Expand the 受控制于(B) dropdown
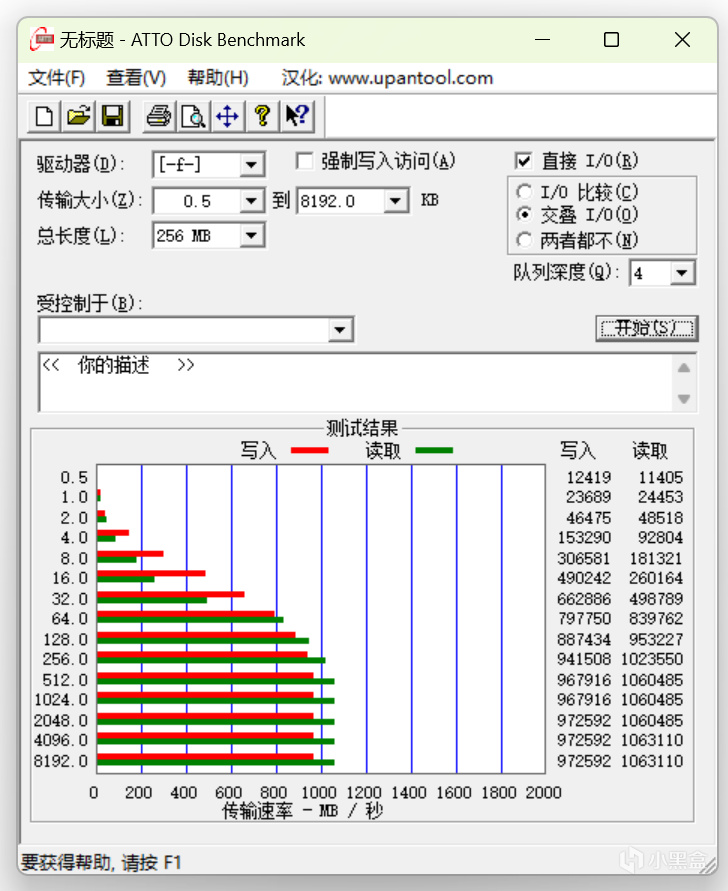This screenshot has width=728, height=891. 340,330
